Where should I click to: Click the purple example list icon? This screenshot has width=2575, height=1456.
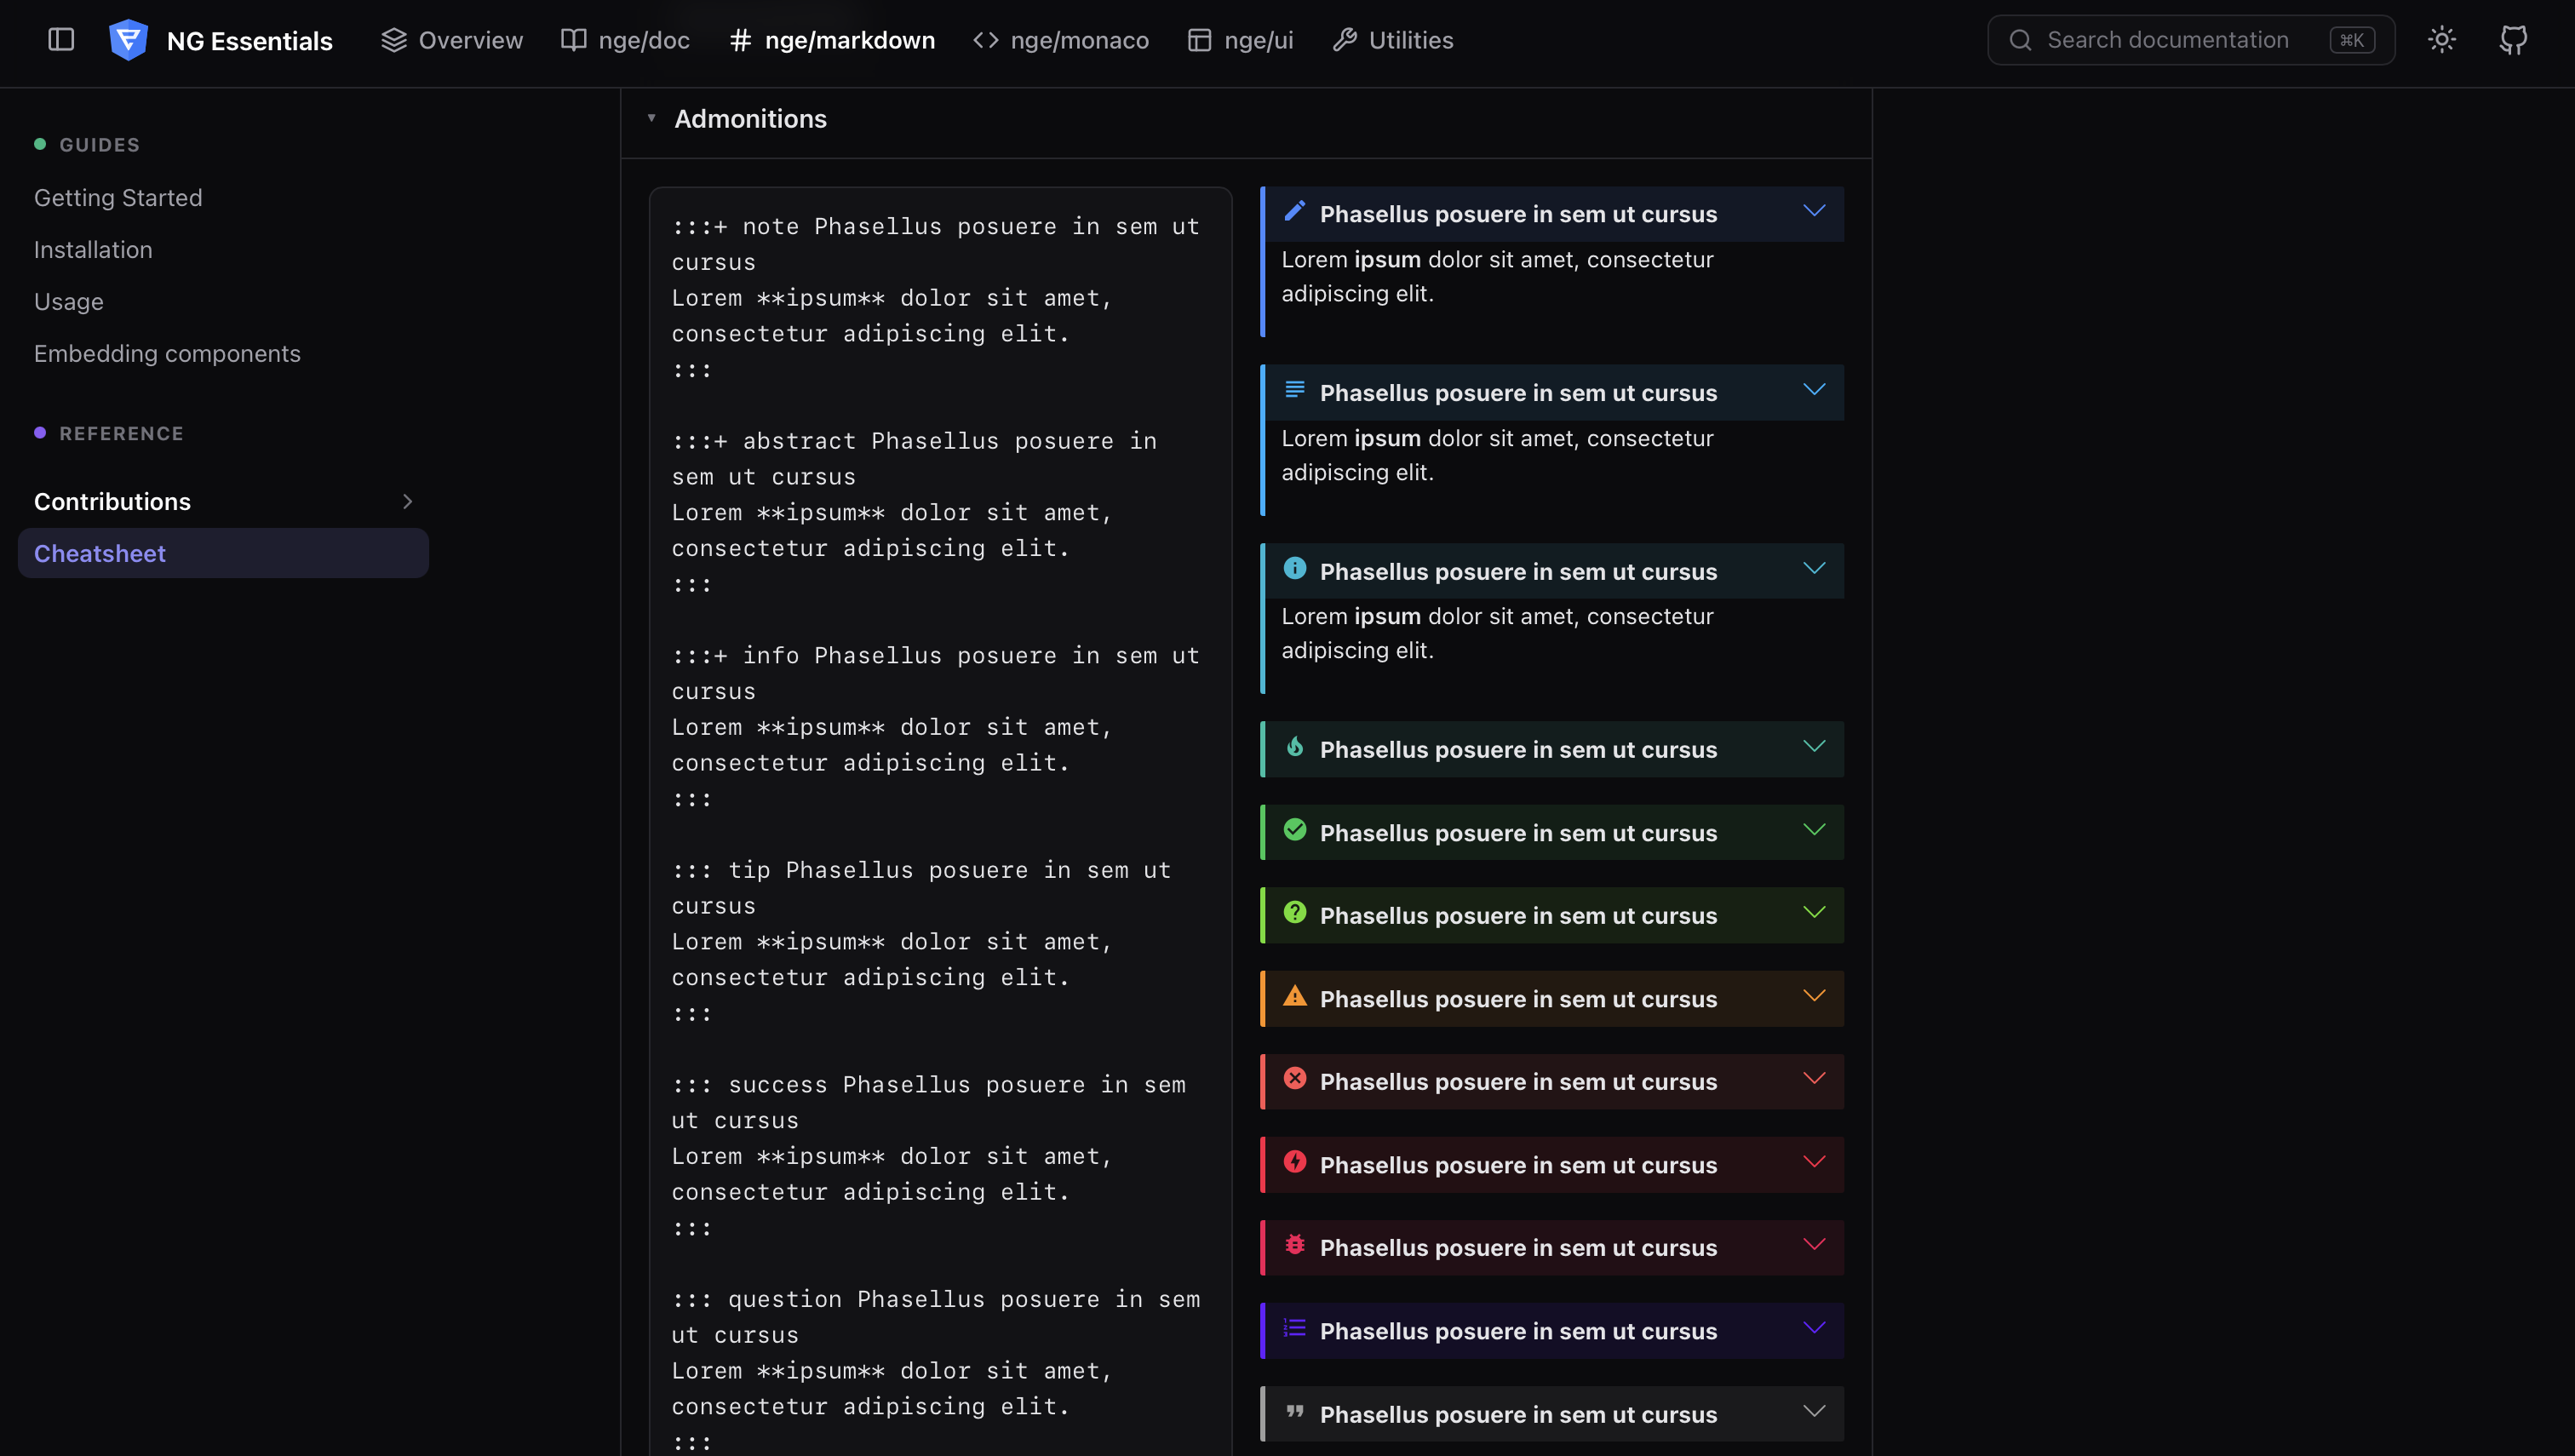1294,1328
